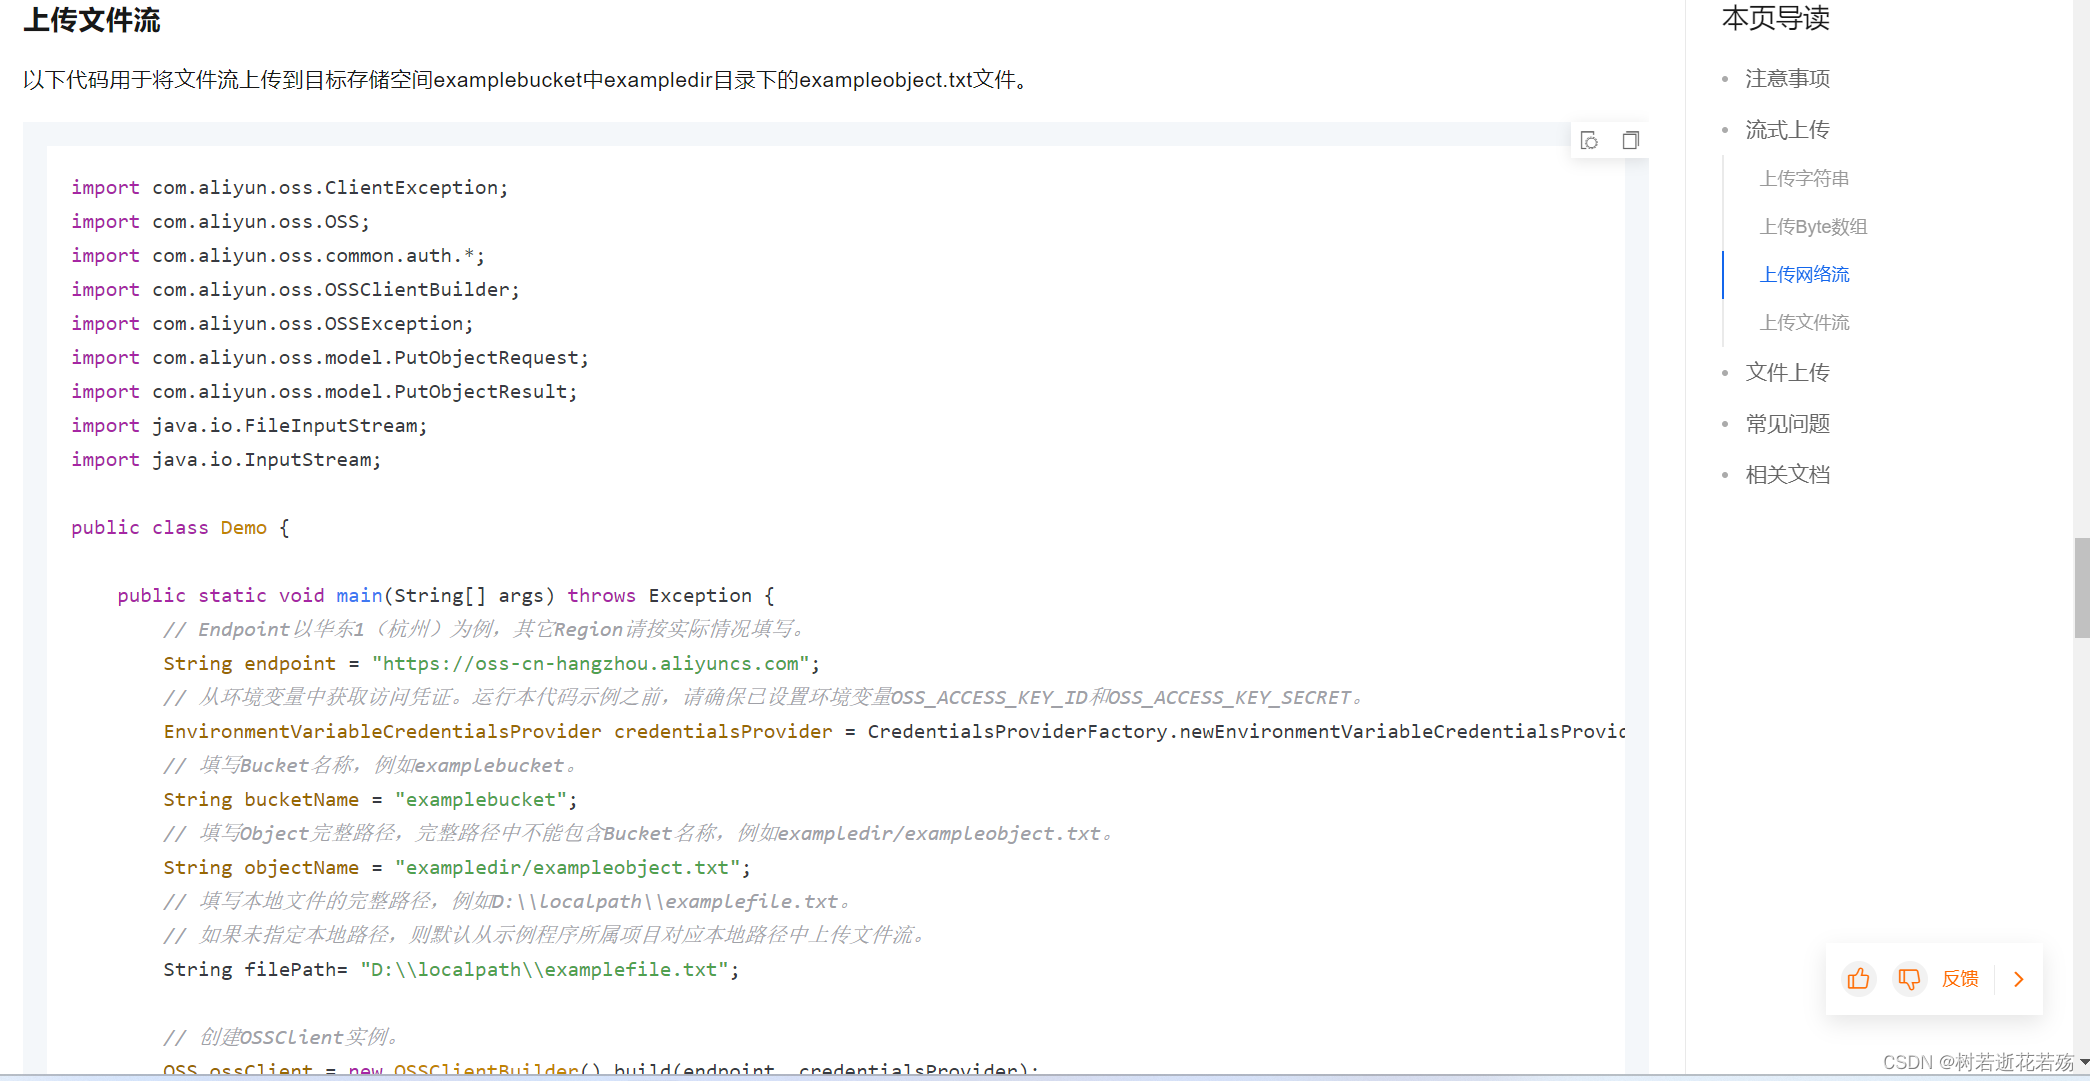Open the code block settings gear icon

1590,140
